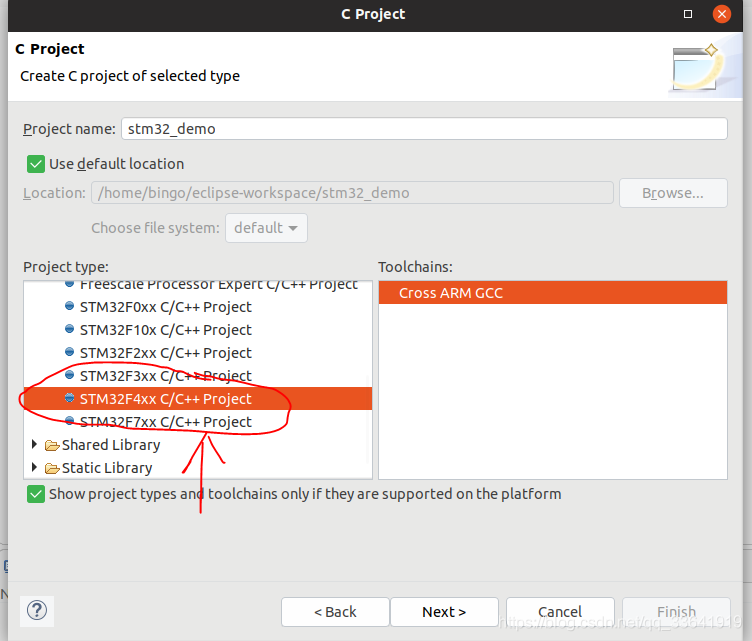Click the Static Library folder icon
The height and width of the screenshot is (641, 752).
click(x=52, y=468)
